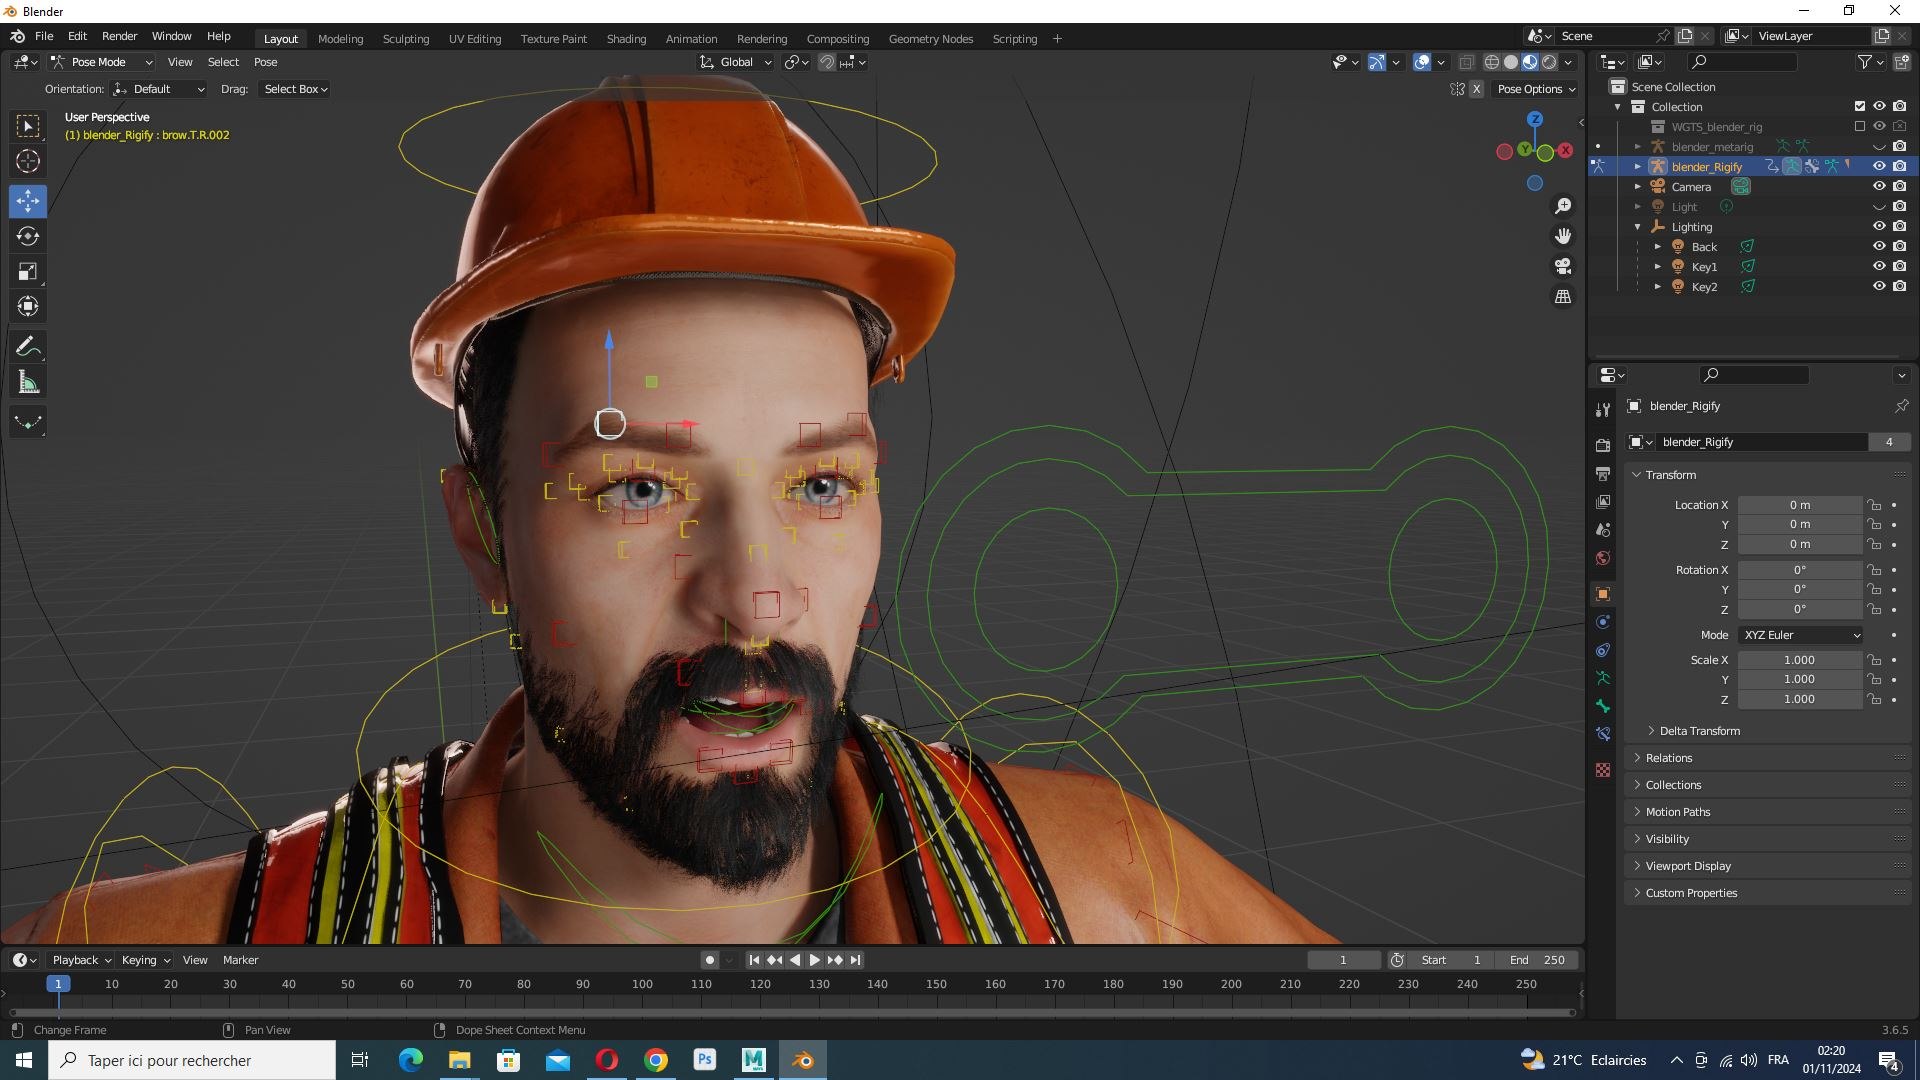Open the Render menu
This screenshot has width=1920, height=1080.
(119, 36)
